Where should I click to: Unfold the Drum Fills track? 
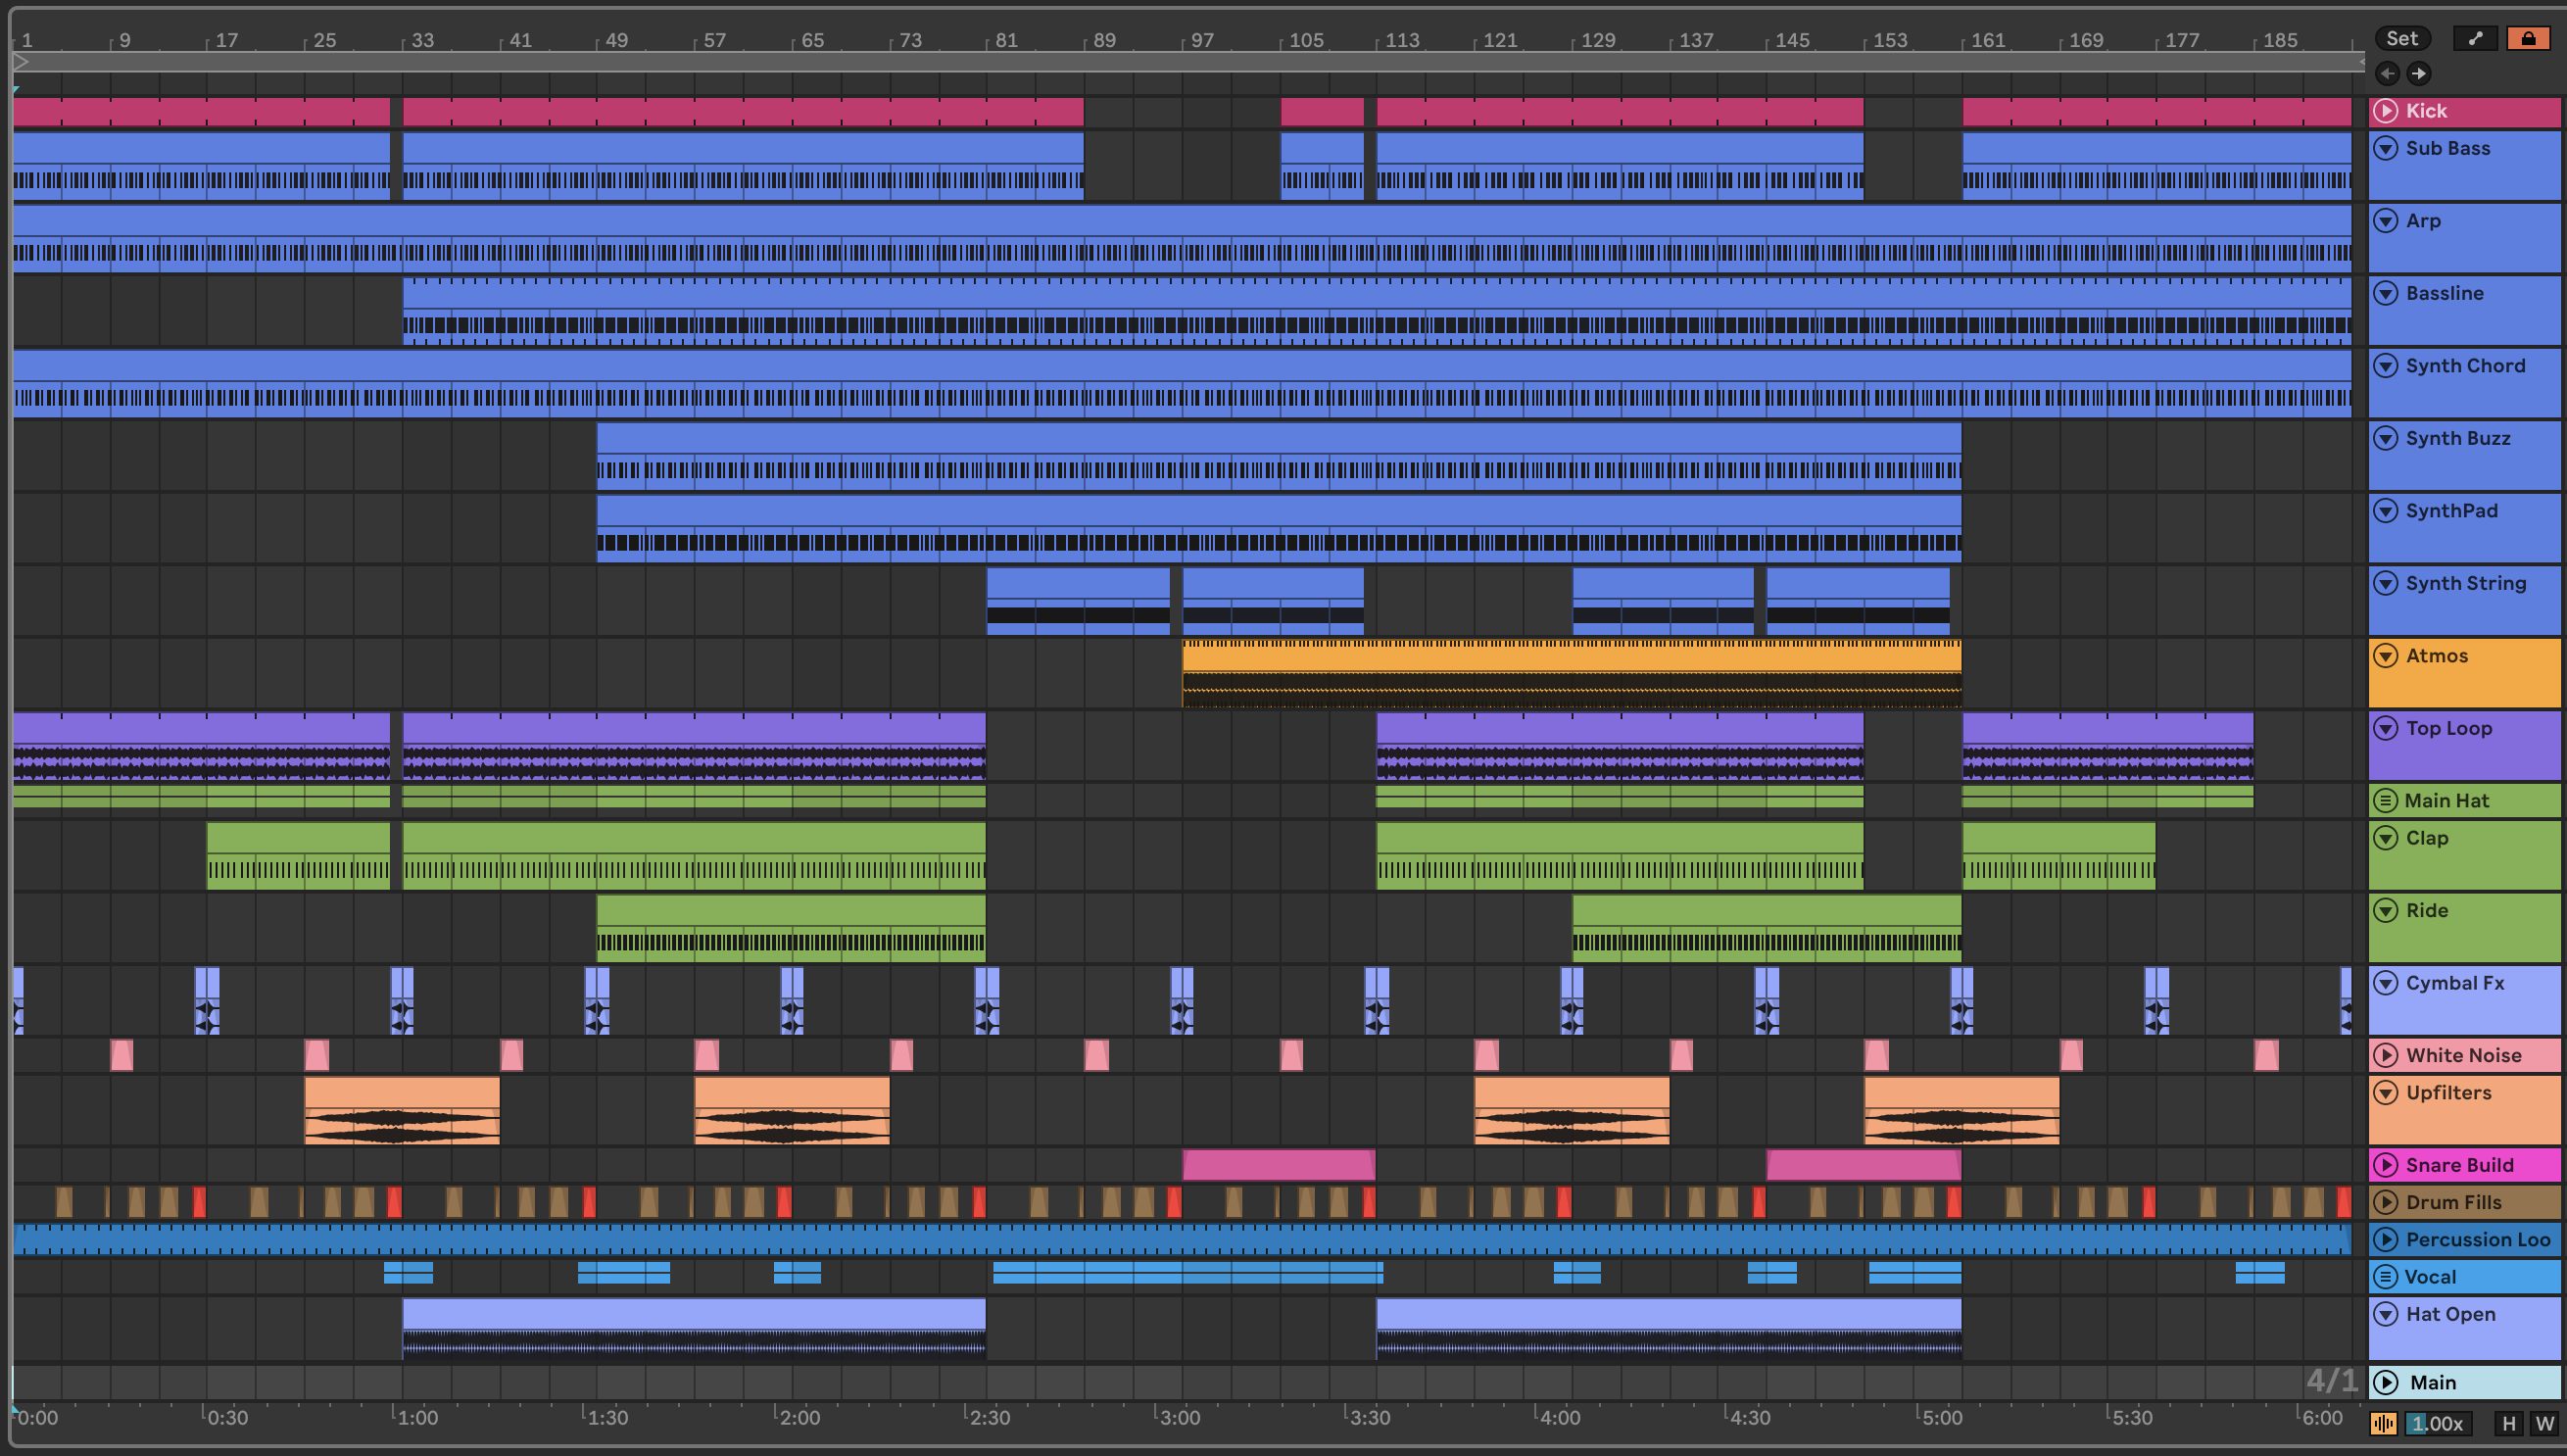(x=2386, y=1202)
